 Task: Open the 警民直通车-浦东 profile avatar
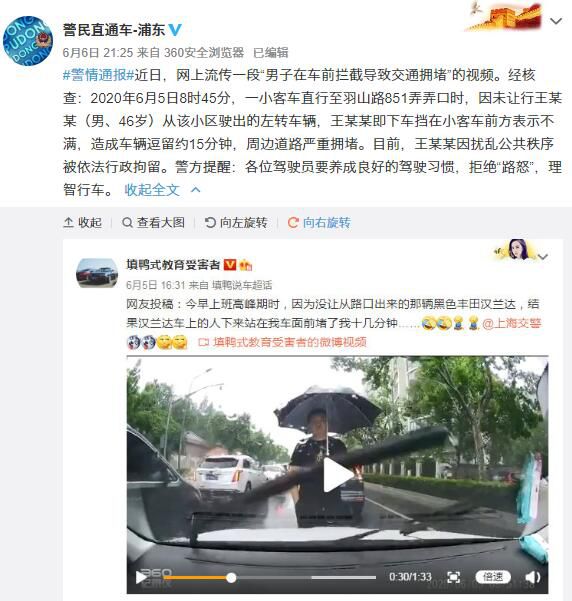(x=28, y=41)
